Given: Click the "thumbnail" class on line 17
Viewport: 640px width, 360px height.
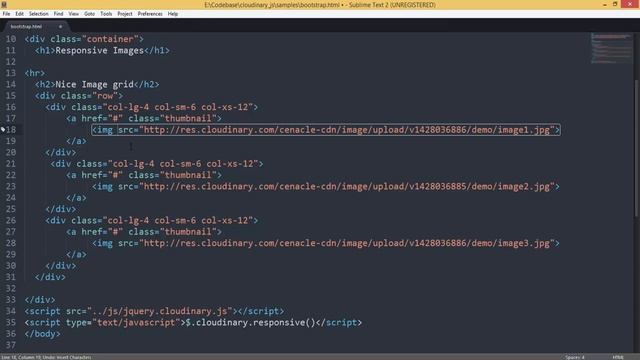Looking at the screenshot, I should point(188,118).
